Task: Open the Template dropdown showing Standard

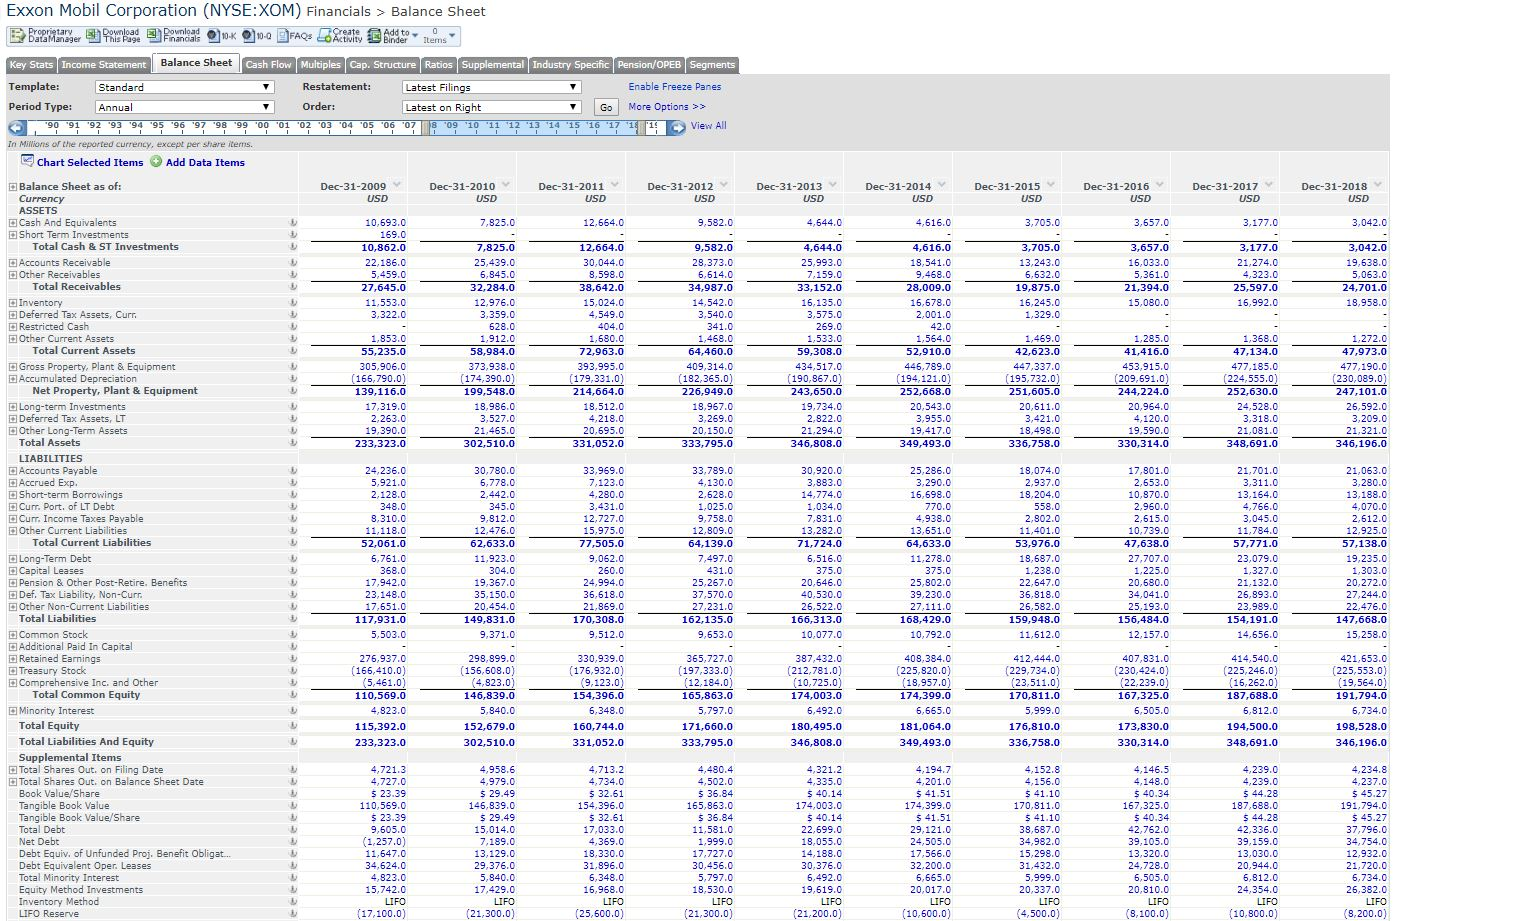Action: click(x=182, y=86)
